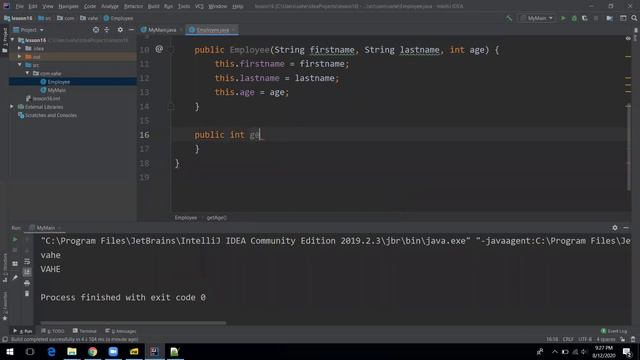
Task: Toggle soft-wrap in the Run console
Action: pyautogui.click(x=27, y=261)
